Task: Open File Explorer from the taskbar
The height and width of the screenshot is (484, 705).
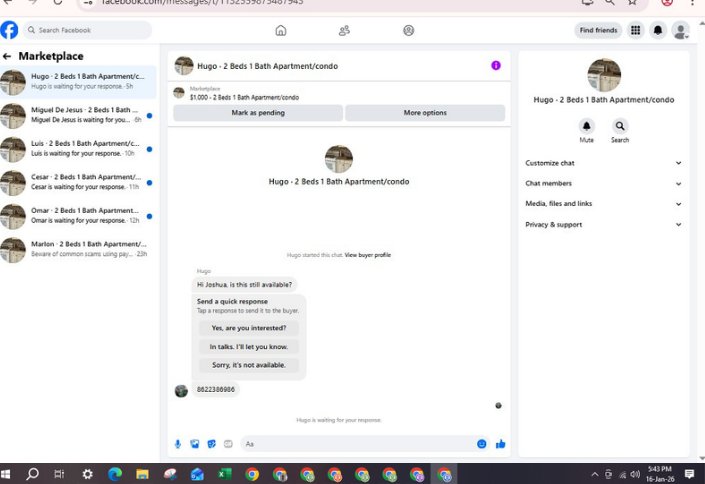Action: 143,474
